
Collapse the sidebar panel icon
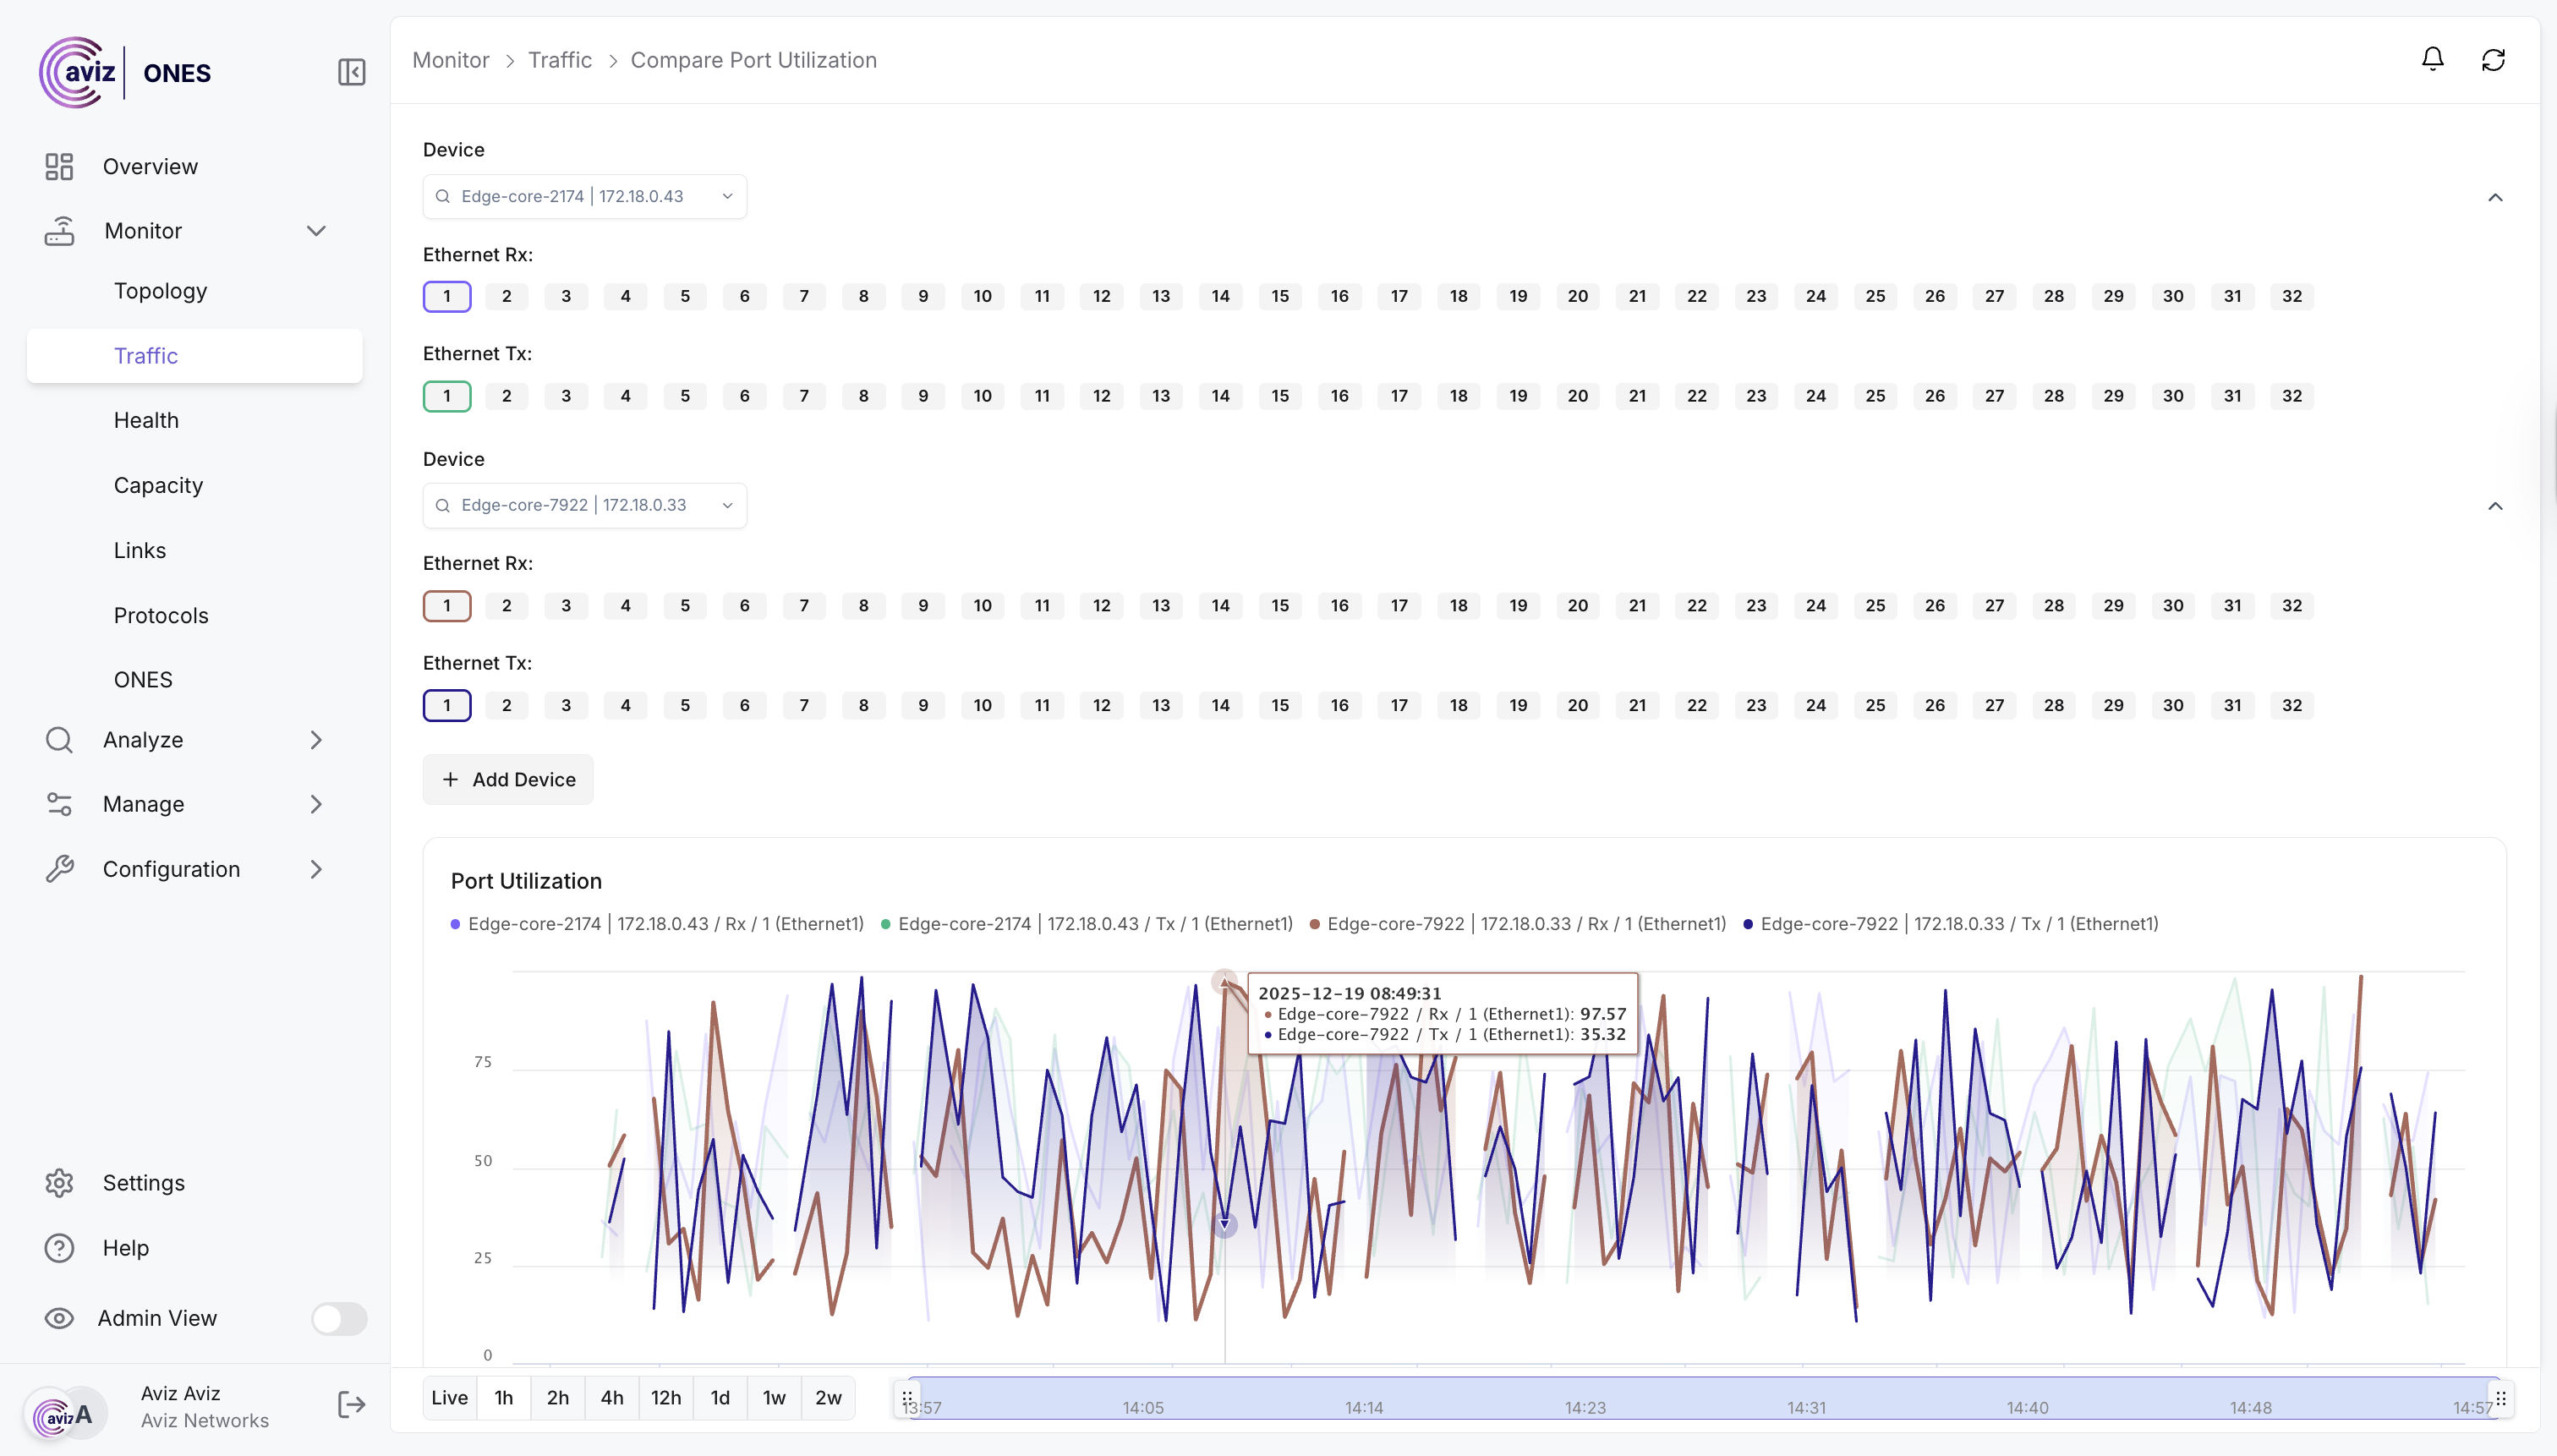click(x=351, y=72)
